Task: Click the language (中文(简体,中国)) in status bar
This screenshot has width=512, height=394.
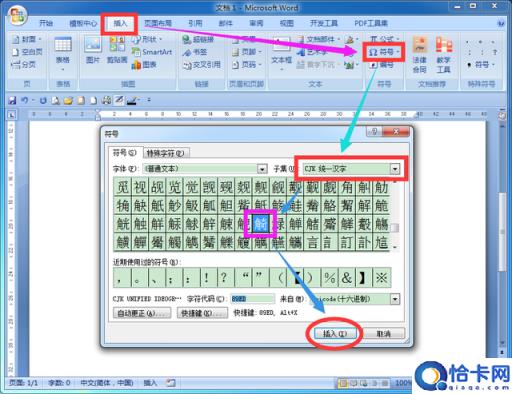Action: [x=107, y=383]
